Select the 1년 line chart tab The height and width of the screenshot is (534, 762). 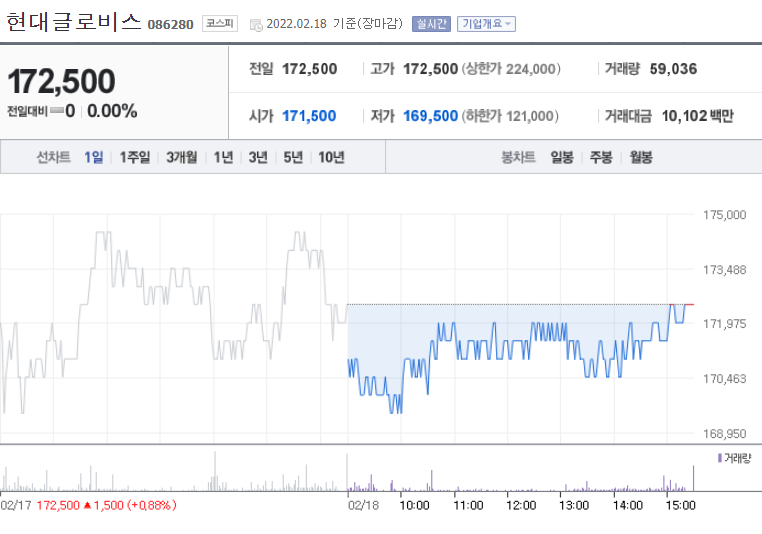click(x=224, y=157)
